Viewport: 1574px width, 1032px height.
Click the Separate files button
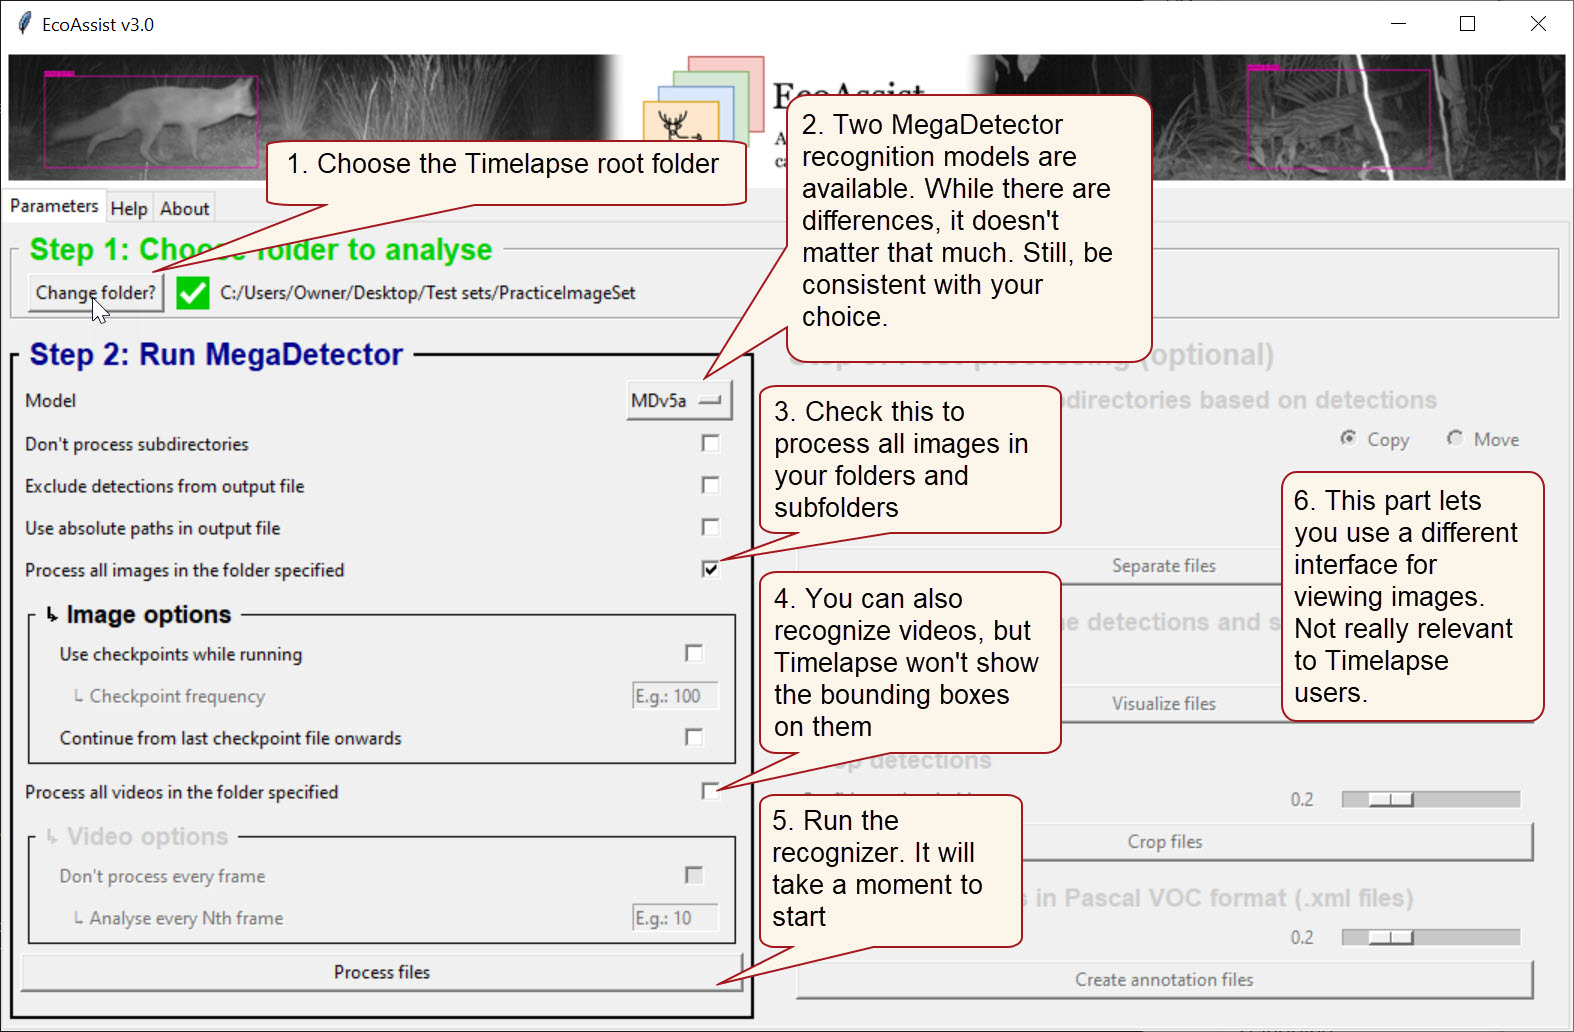point(1164,566)
